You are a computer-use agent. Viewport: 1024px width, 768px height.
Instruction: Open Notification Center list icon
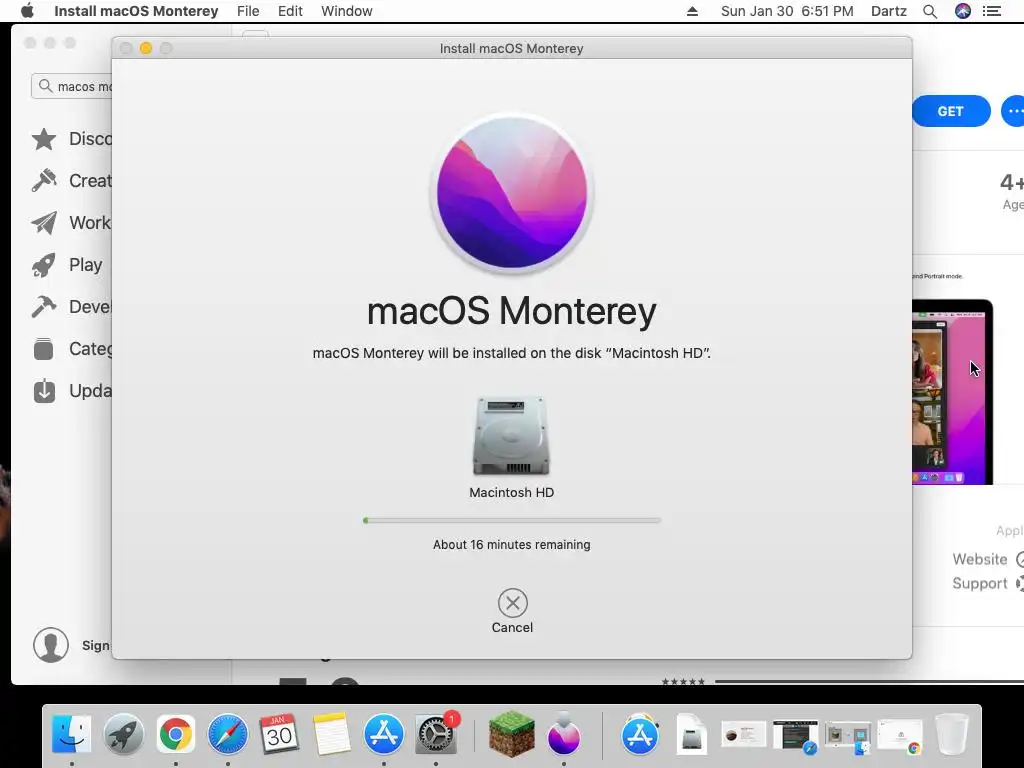tap(992, 11)
